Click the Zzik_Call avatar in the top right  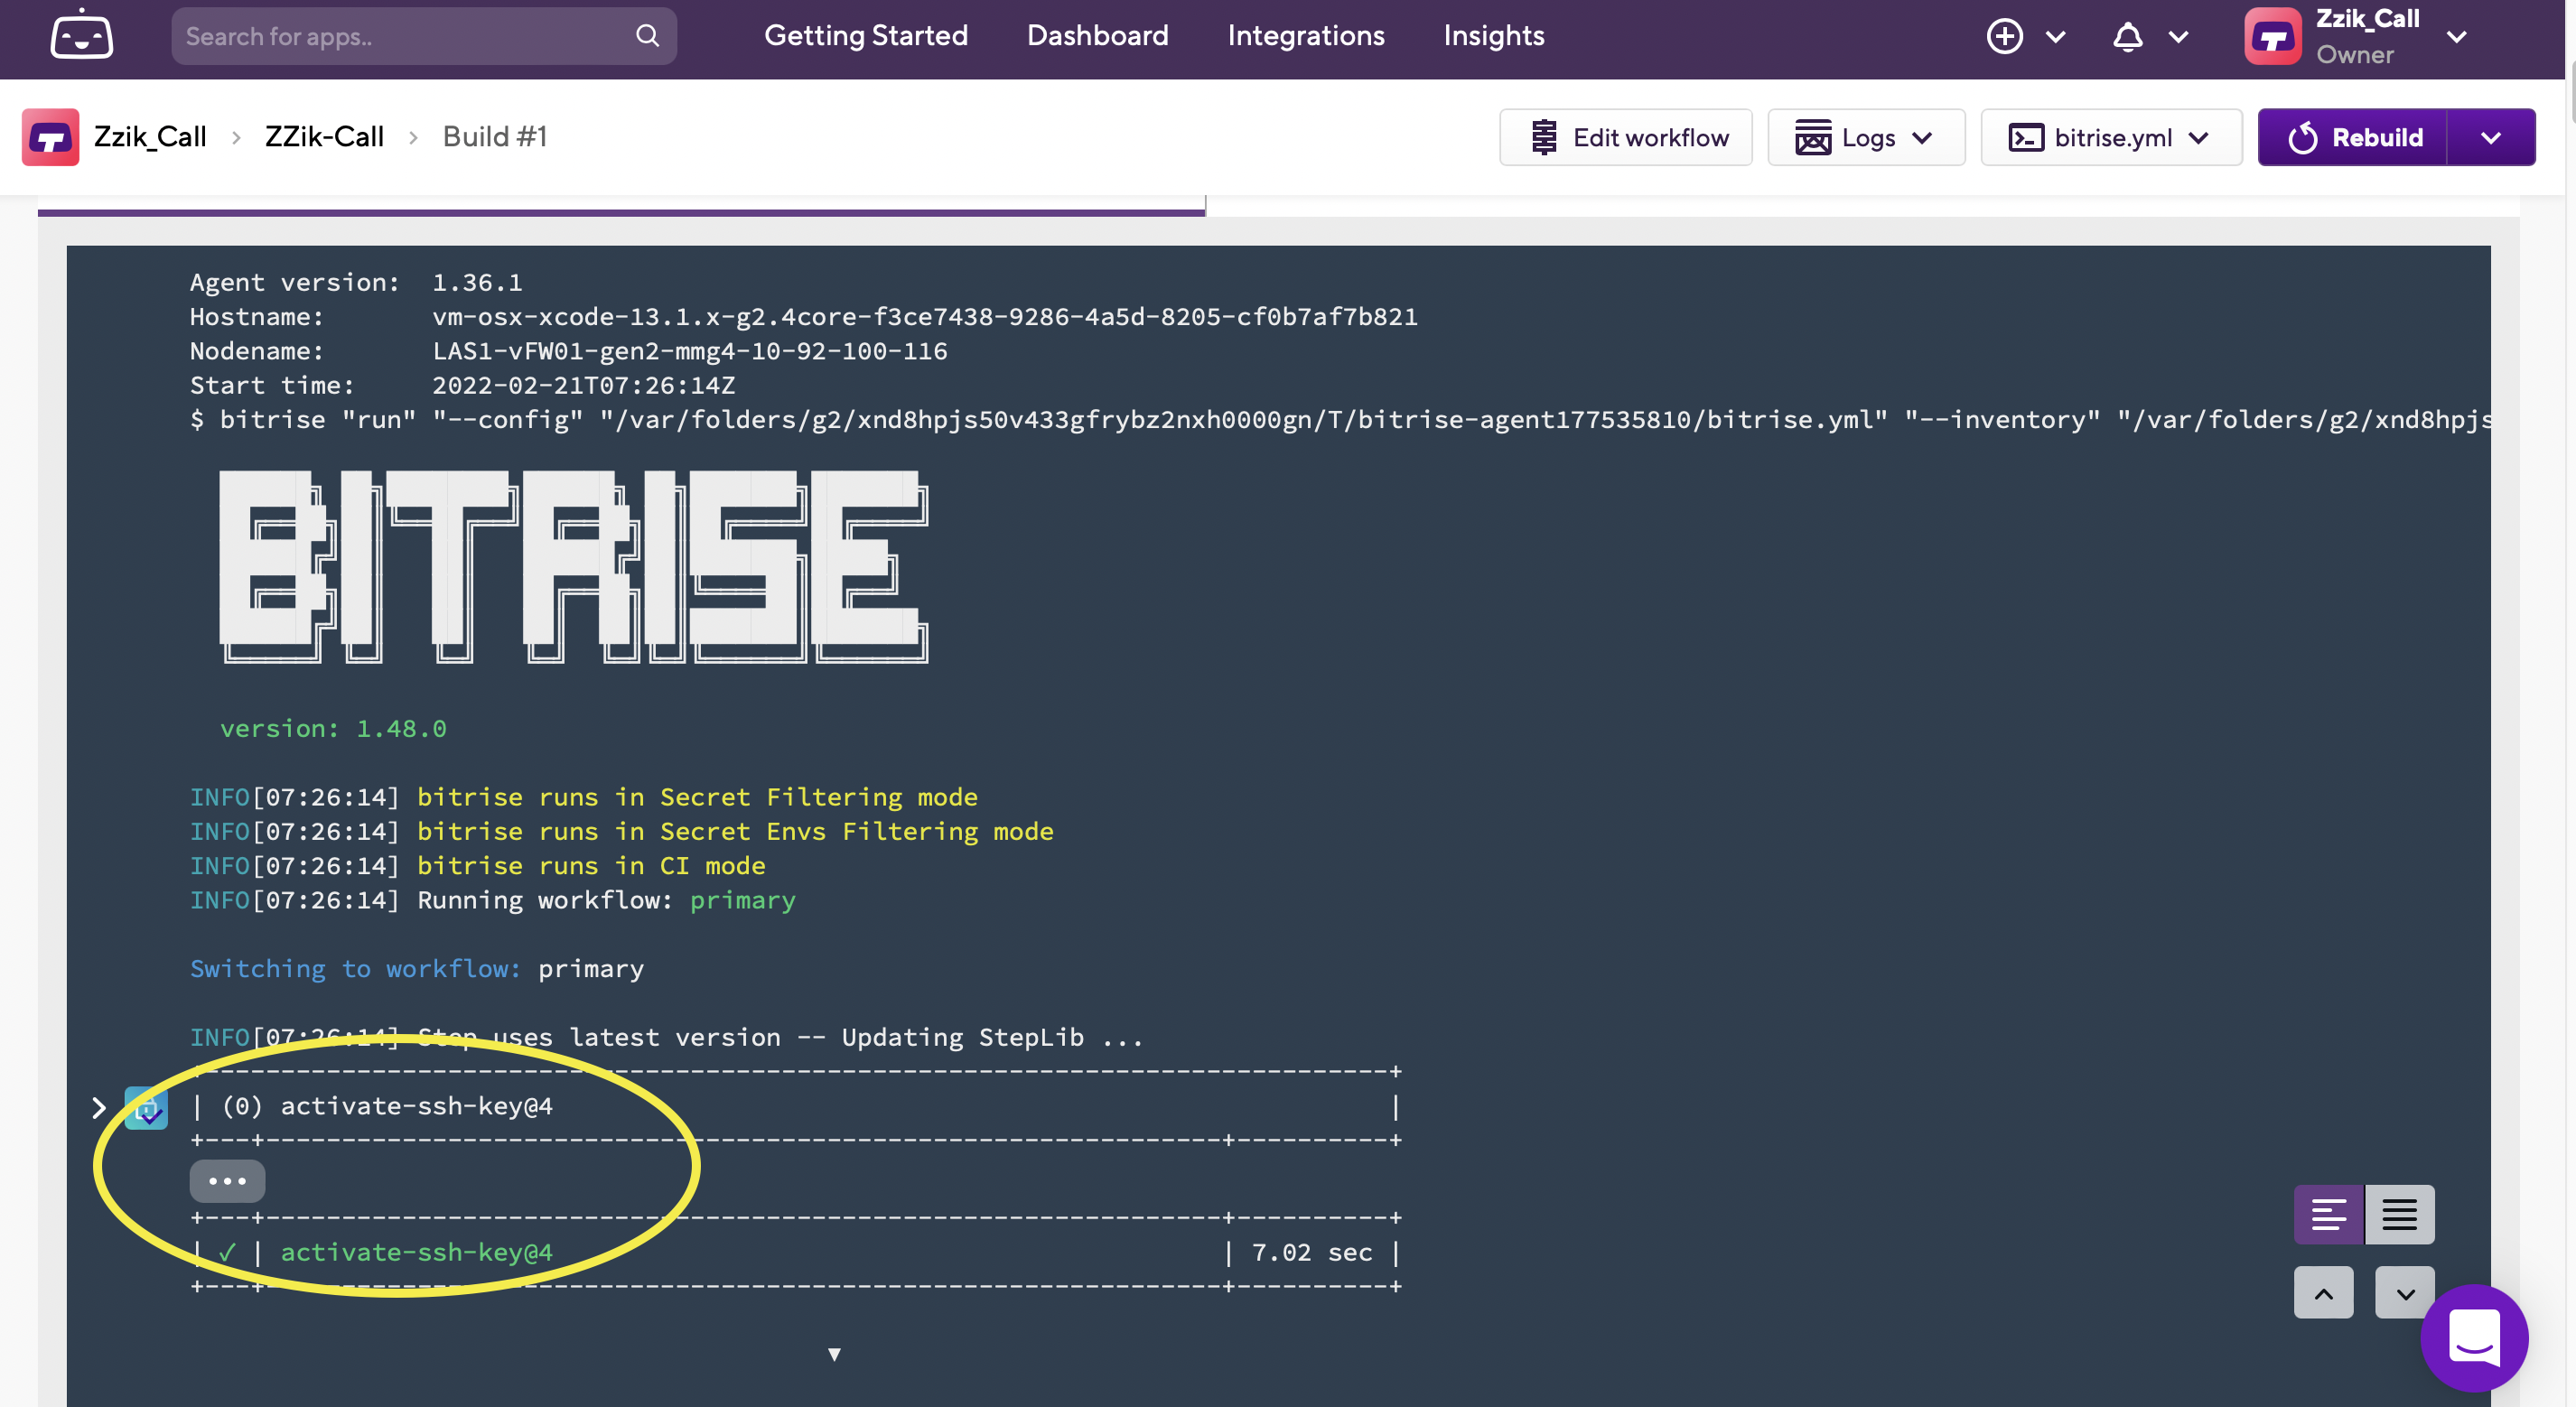[2273, 37]
